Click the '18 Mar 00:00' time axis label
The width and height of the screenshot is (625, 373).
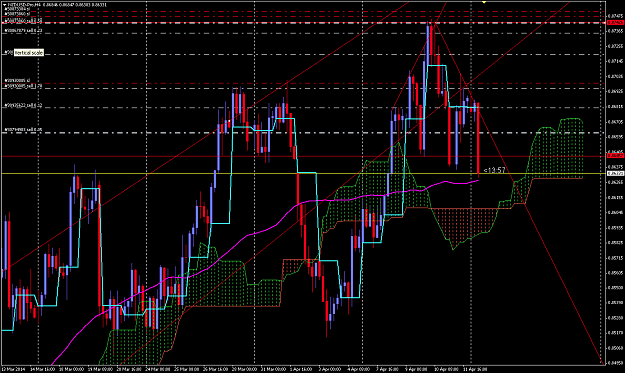click(x=72, y=369)
